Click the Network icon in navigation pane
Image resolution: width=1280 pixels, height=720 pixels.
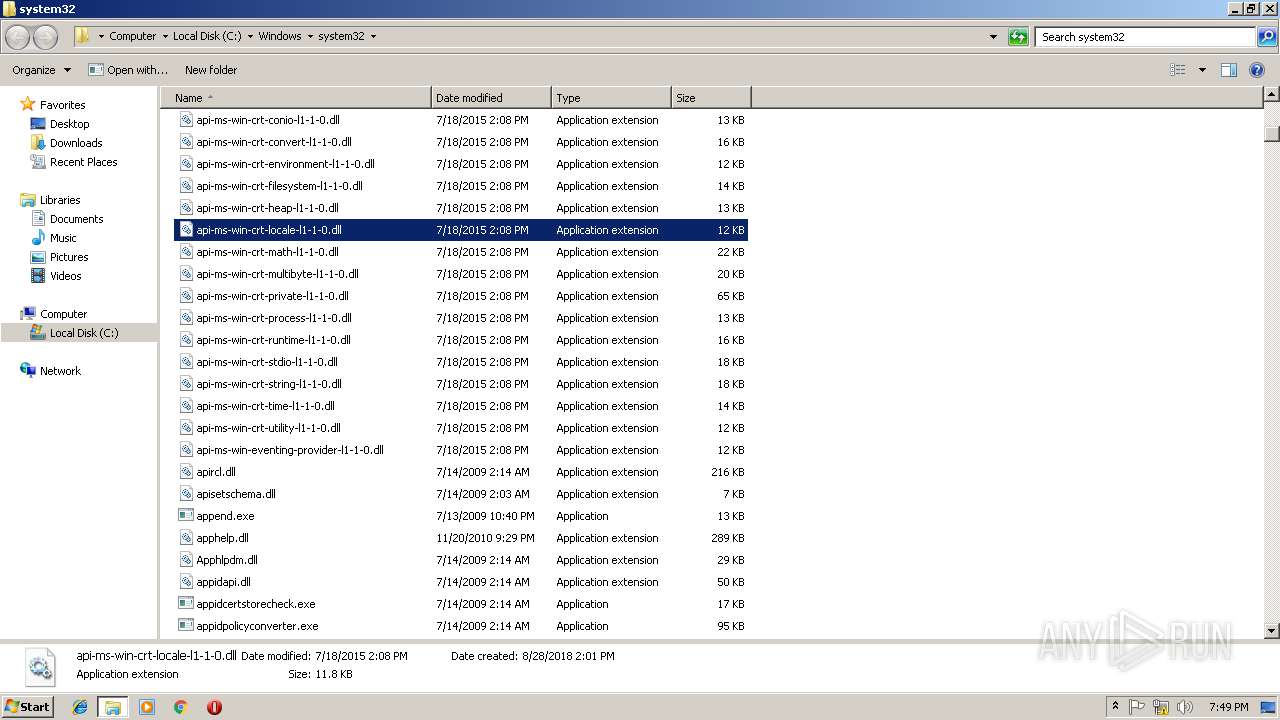[28, 371]
